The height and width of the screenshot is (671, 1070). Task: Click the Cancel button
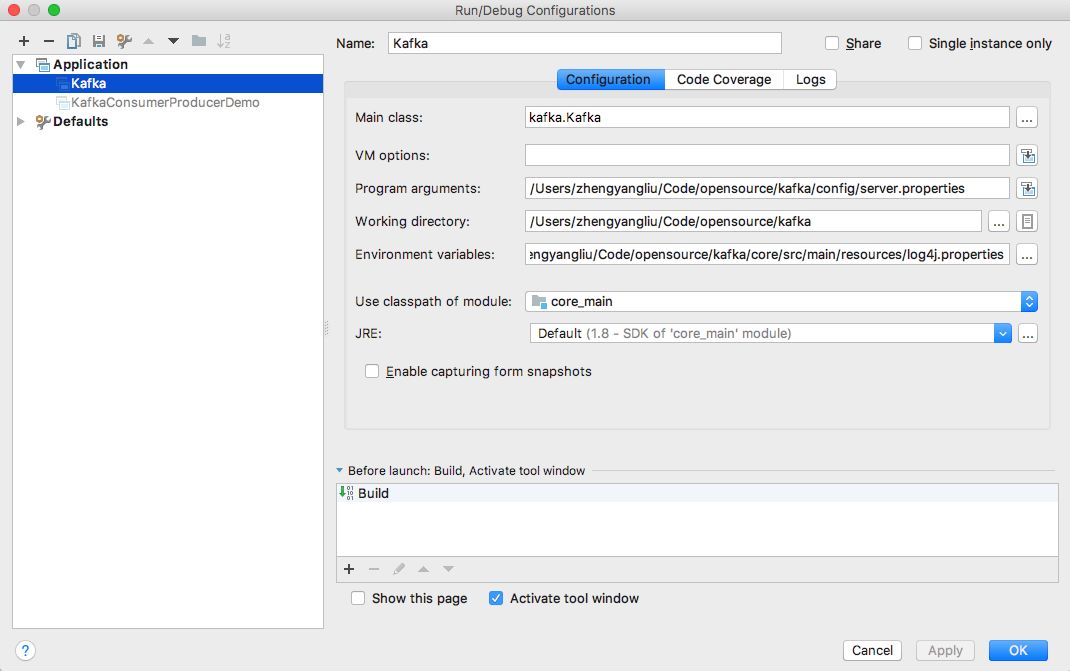(x=872, y=651)
